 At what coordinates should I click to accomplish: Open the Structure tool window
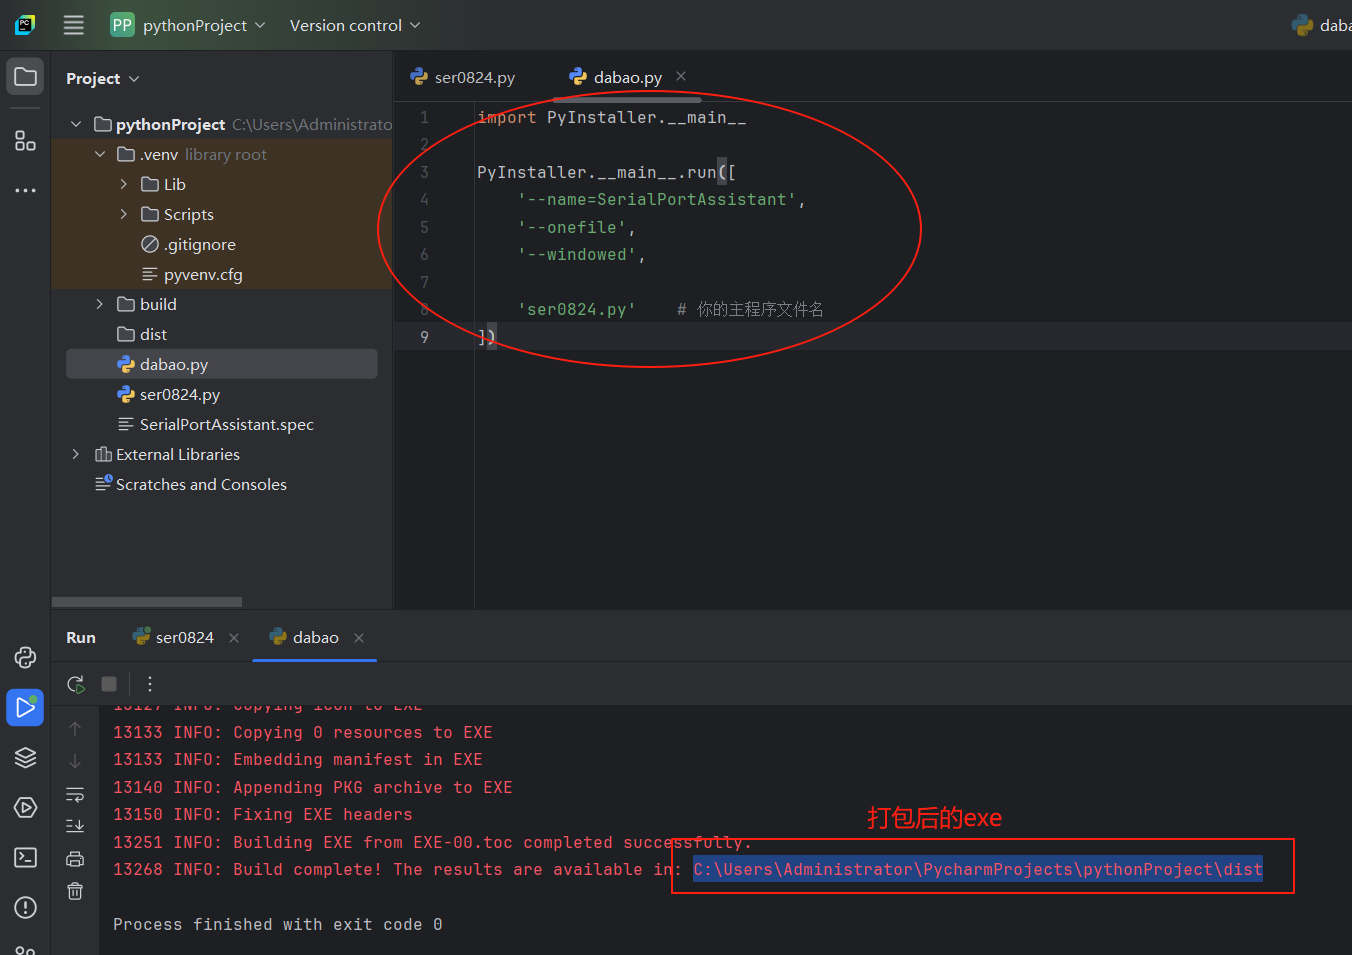pos(25,141)
